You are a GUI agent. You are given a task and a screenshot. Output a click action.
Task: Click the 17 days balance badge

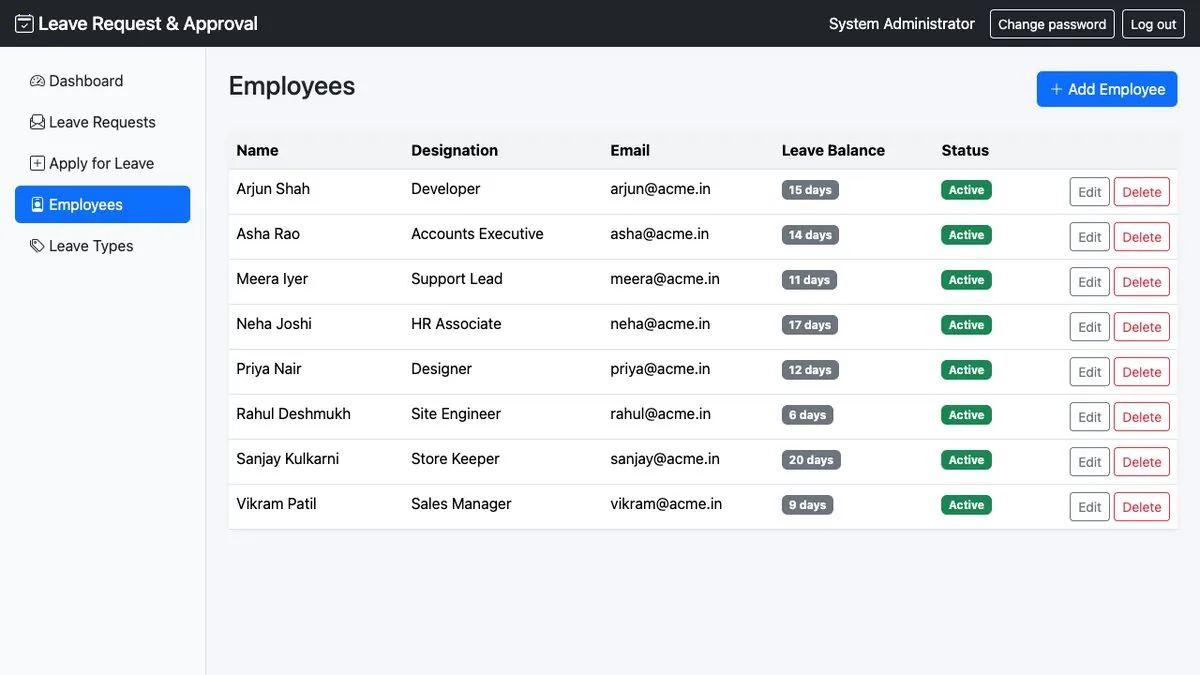click(810, 325)
